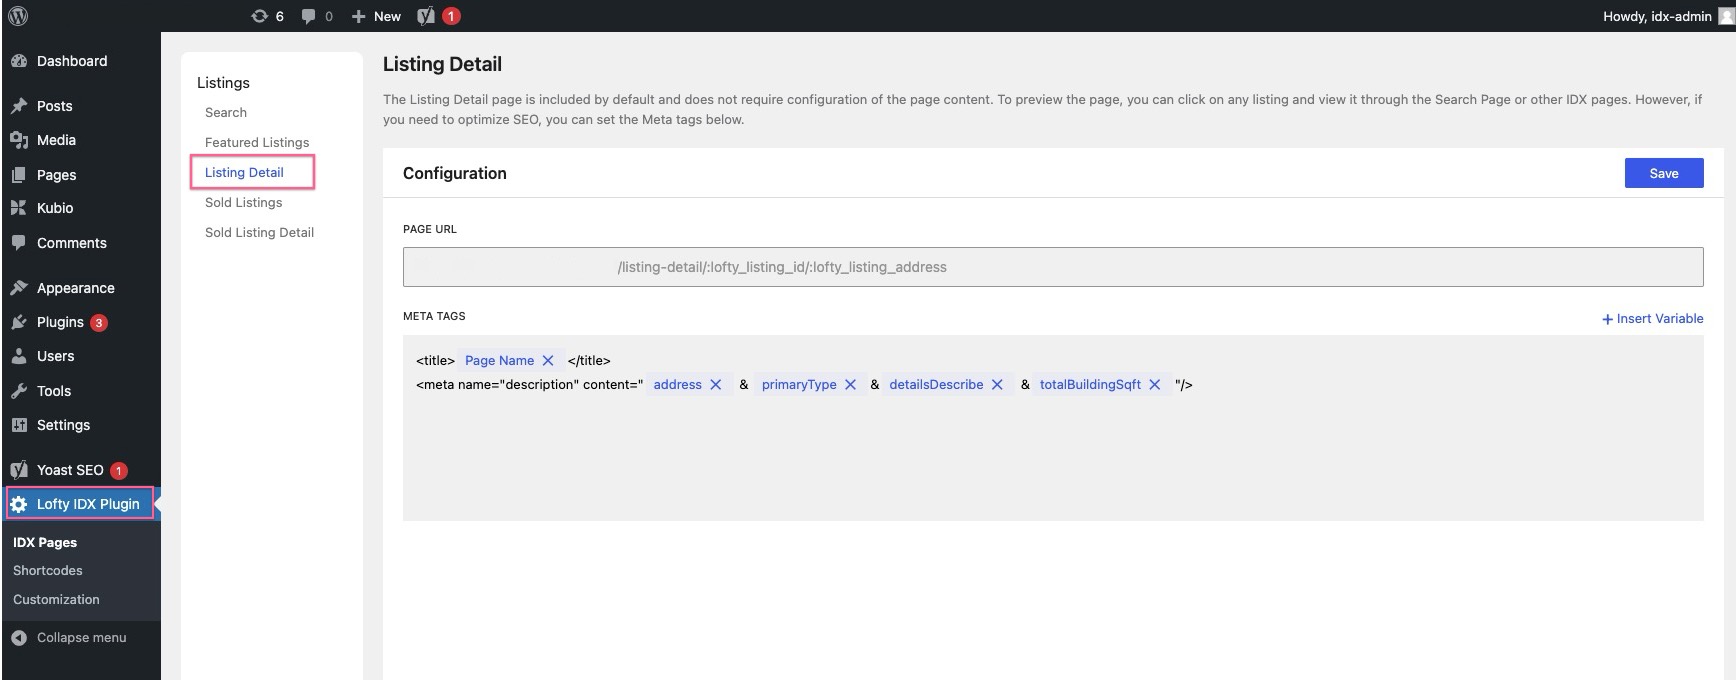
Task: Remove the address variable tag
Action: tap(716, 385)
